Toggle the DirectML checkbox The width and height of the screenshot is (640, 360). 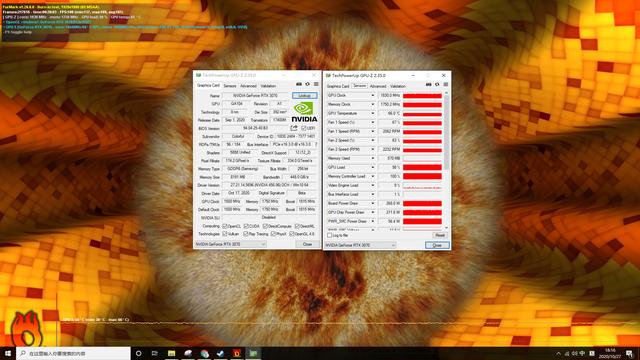pyautogui.click(x=297, y=226)
